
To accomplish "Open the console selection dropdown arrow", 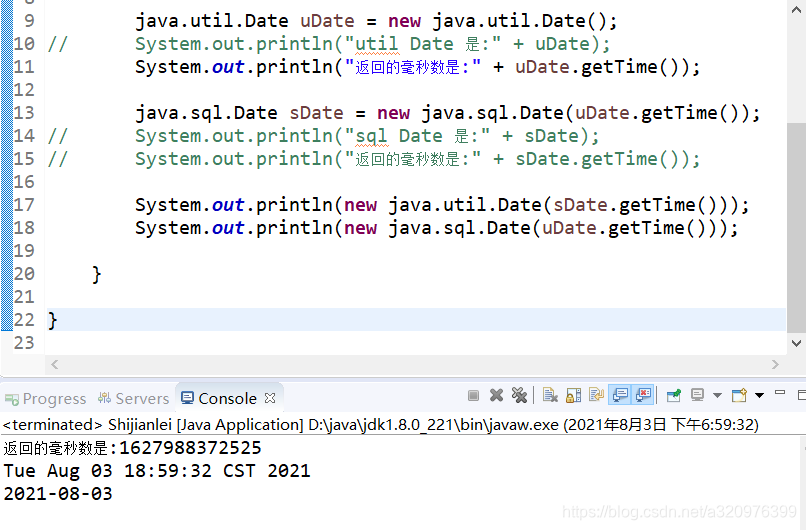I will 718,396.
